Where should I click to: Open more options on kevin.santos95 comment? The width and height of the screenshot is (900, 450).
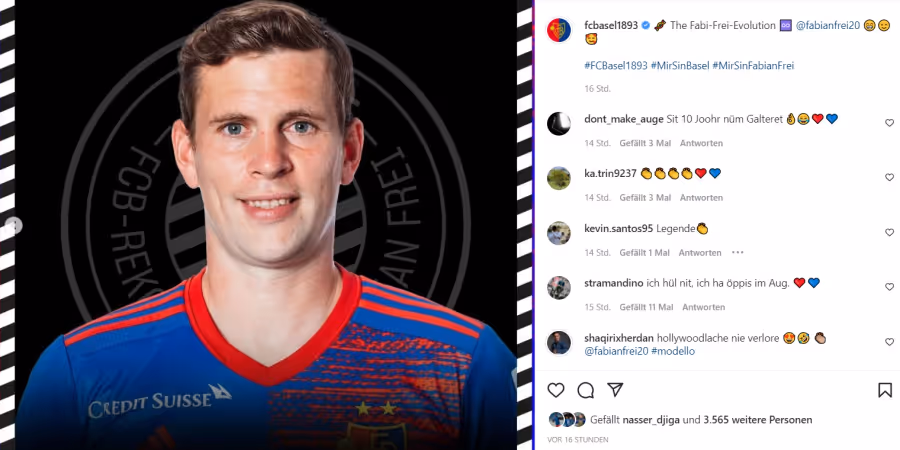tap(738, 253)
